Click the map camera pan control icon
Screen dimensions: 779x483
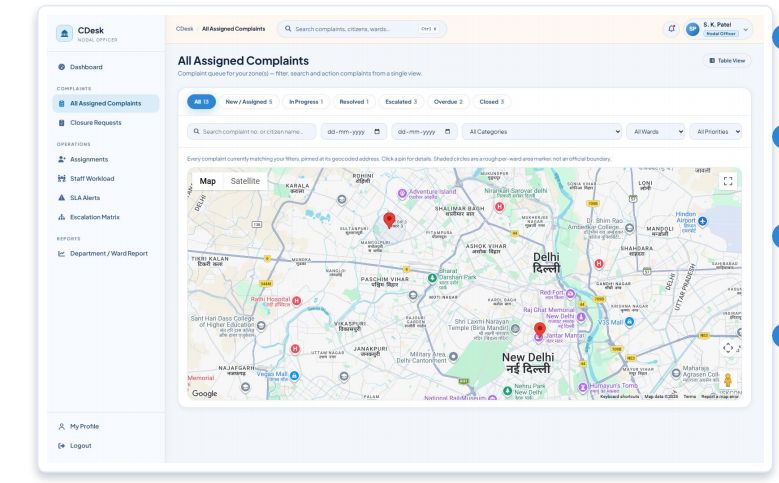coord(728,348)
